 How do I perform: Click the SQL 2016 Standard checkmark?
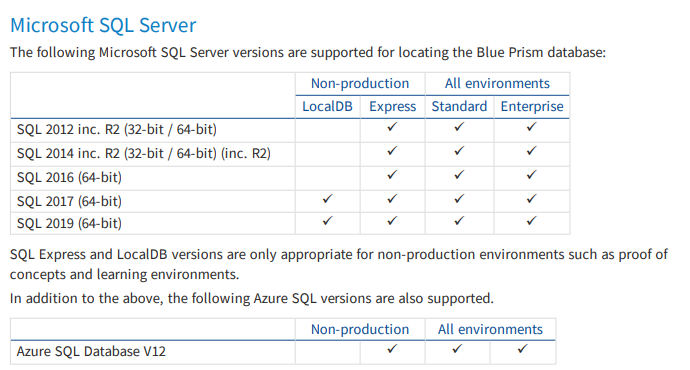(x=459, y=175)
